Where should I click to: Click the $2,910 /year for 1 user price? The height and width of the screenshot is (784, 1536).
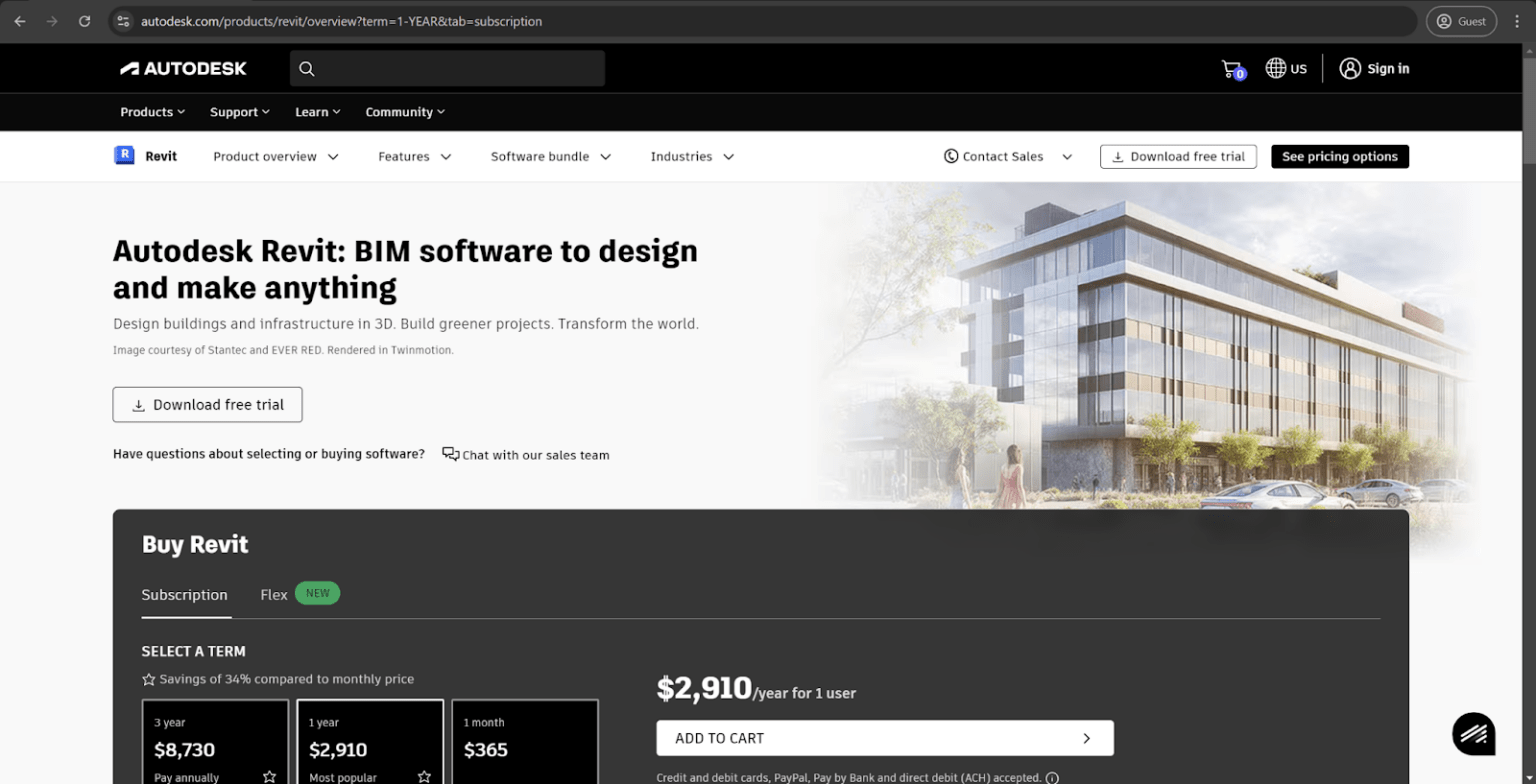tap(756, 689)
